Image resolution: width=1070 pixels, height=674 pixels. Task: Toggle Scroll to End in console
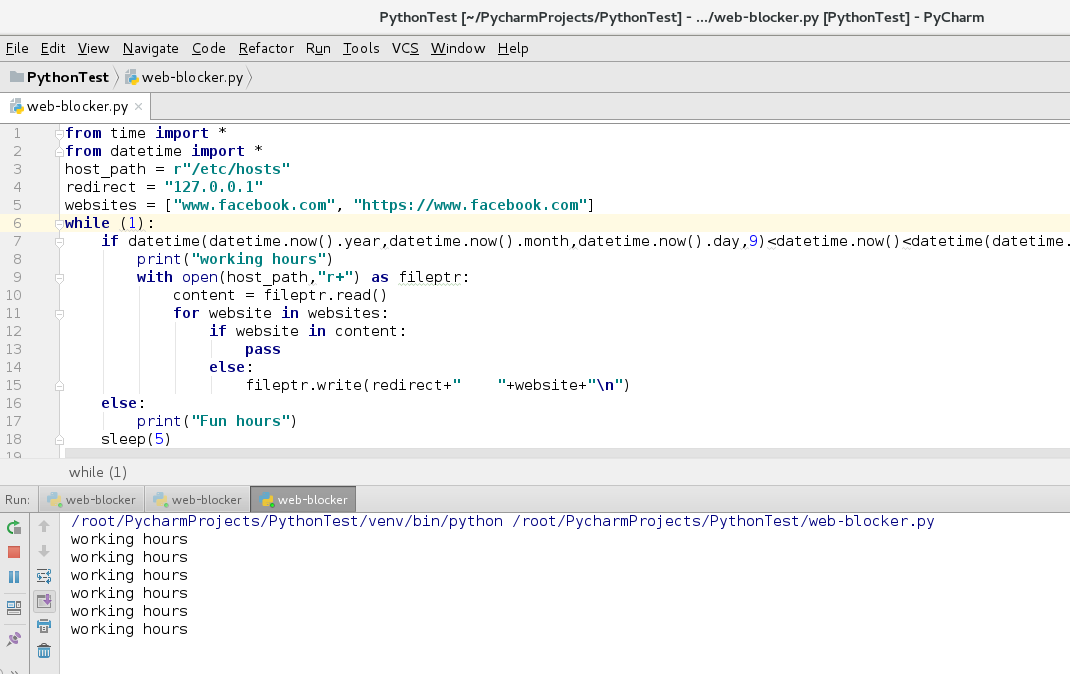tap(44, 602)
